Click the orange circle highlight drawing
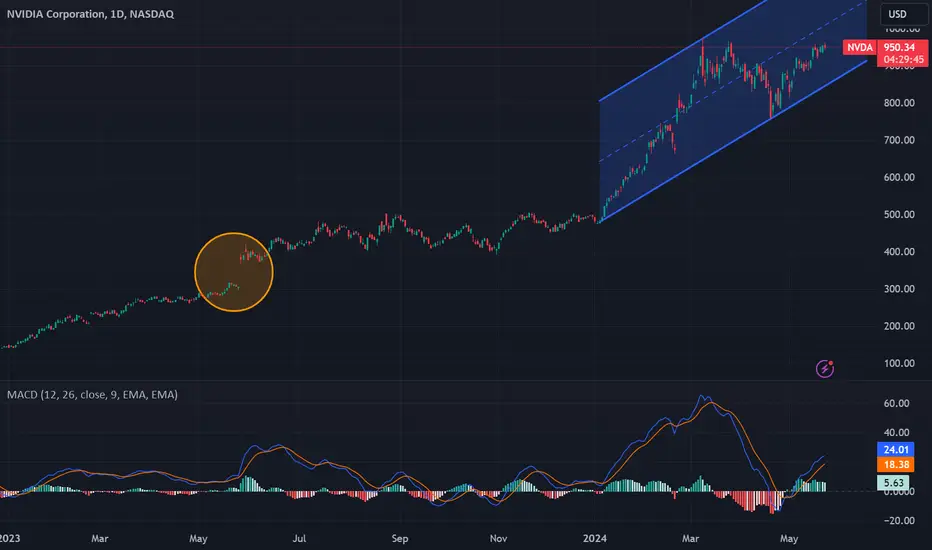The height and width of the screenshot is (550, 932). (234, 272)
